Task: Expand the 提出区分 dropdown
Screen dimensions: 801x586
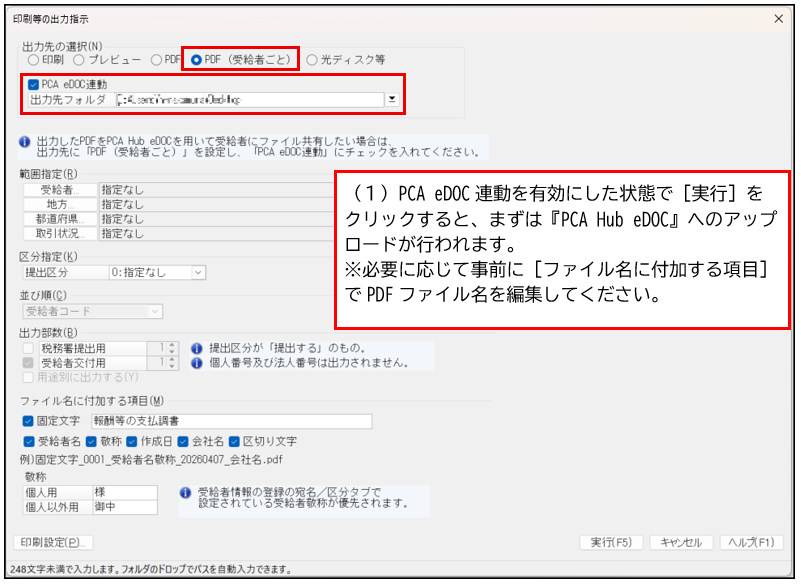Action: coord(198,273)
